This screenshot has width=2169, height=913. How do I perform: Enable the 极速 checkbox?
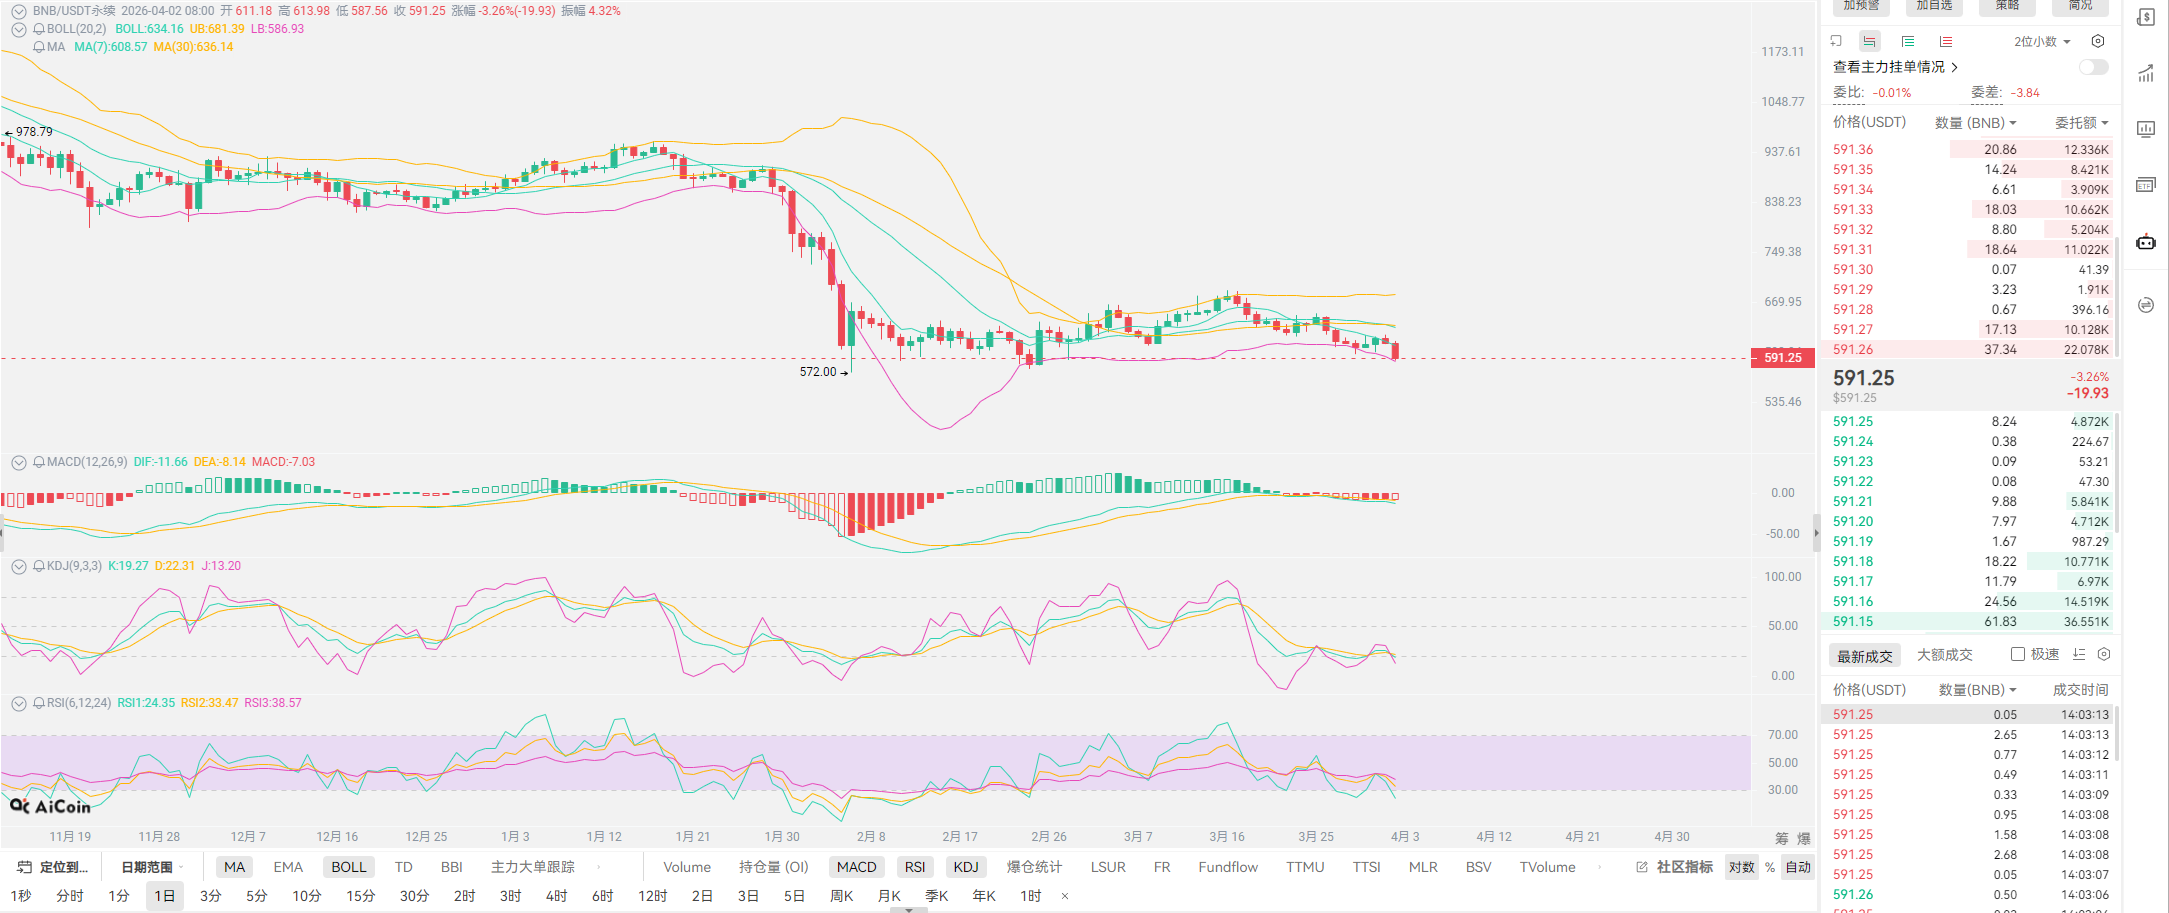point(2018,654)
